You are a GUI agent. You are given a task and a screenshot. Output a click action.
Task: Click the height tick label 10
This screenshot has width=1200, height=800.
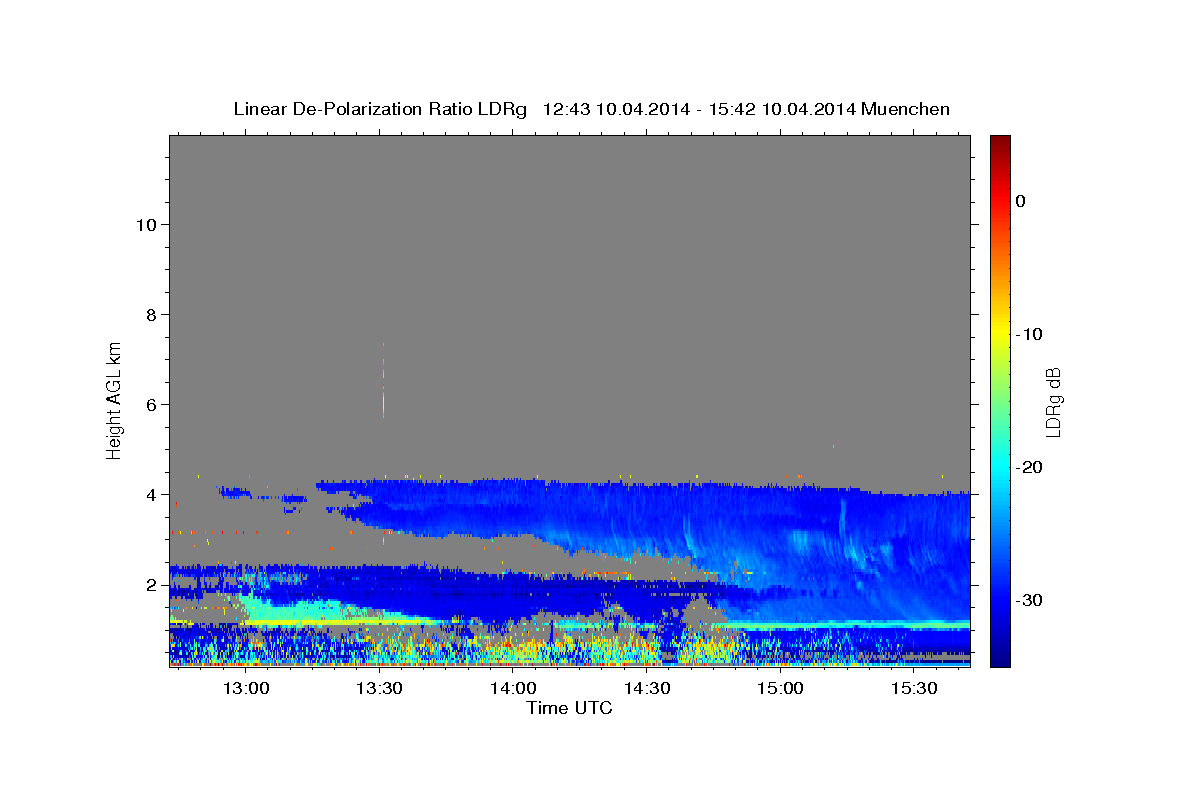(146, 224)
